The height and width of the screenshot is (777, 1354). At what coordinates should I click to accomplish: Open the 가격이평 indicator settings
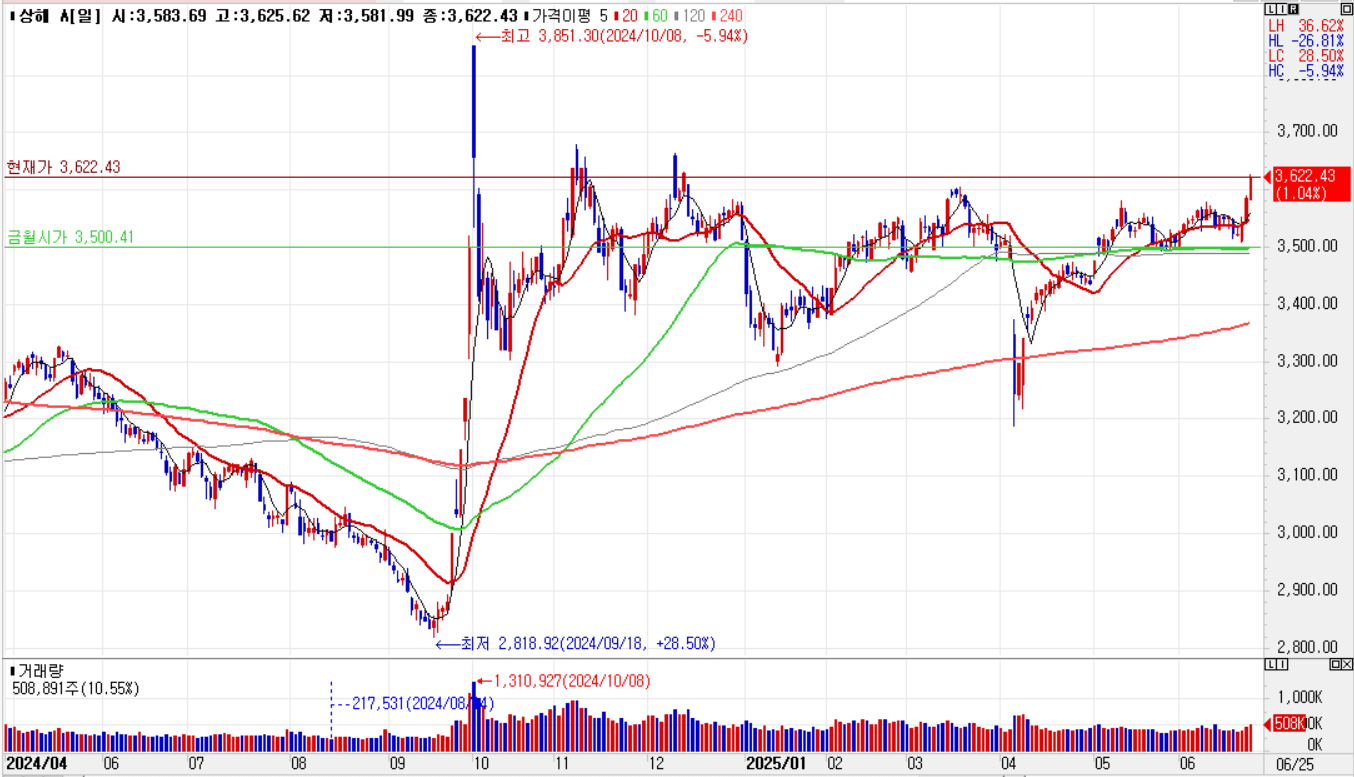click(563, 15)
